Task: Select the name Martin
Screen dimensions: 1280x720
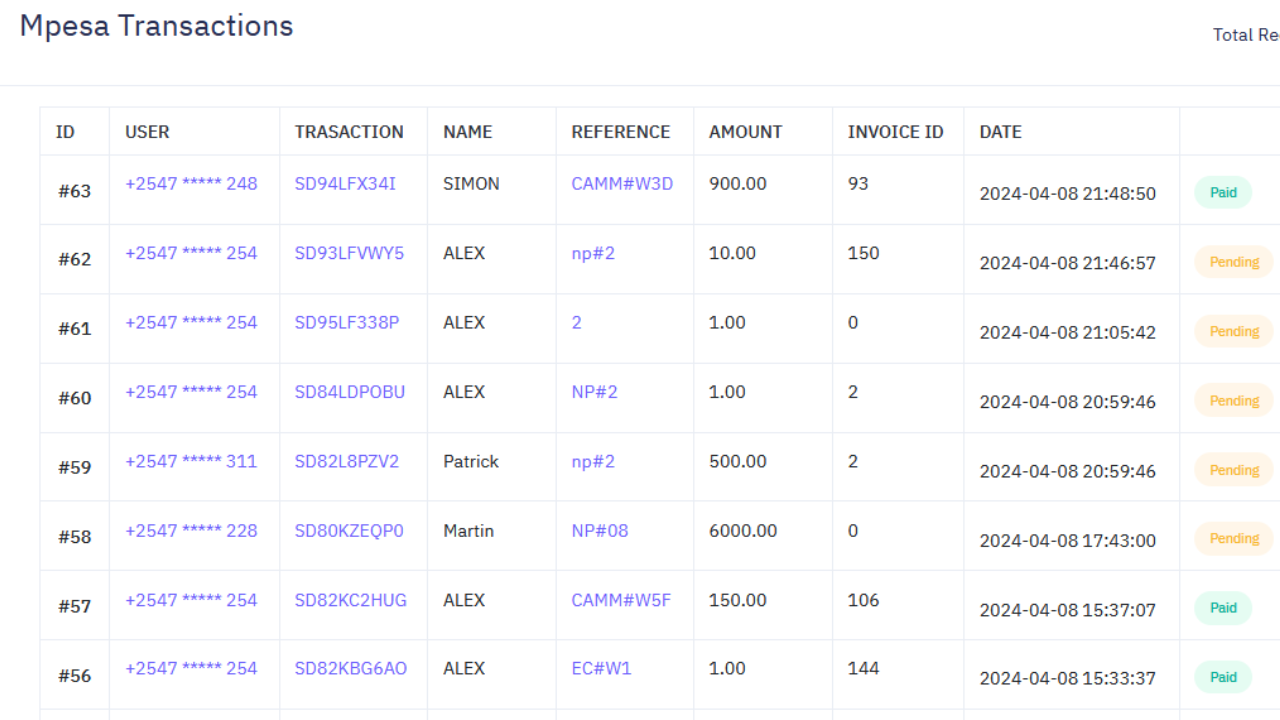Action: 469,530
